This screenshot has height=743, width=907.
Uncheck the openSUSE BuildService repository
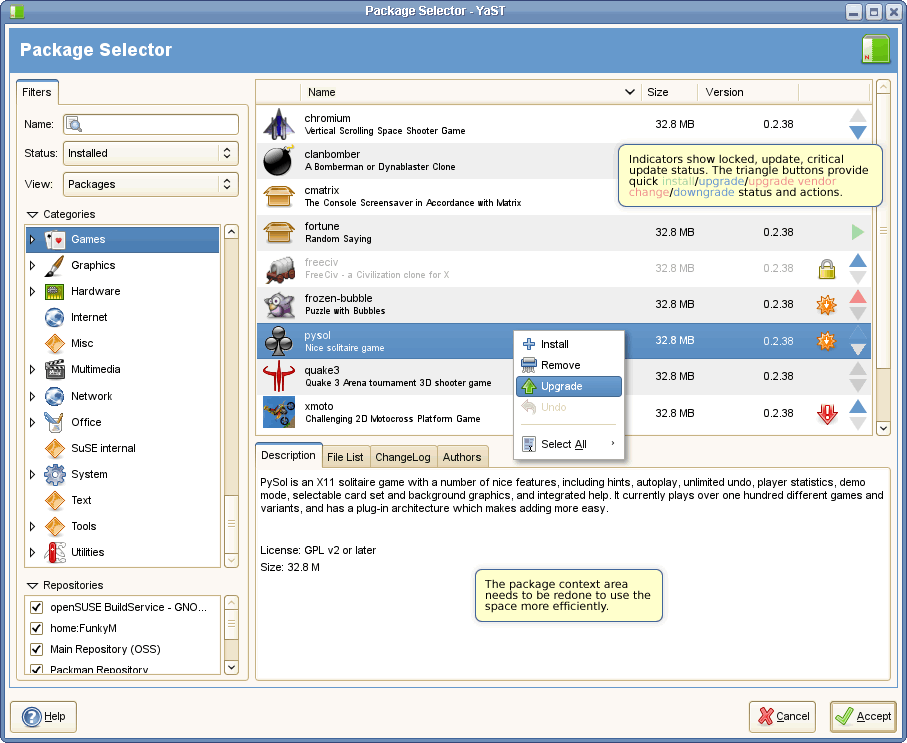point(36,607)
